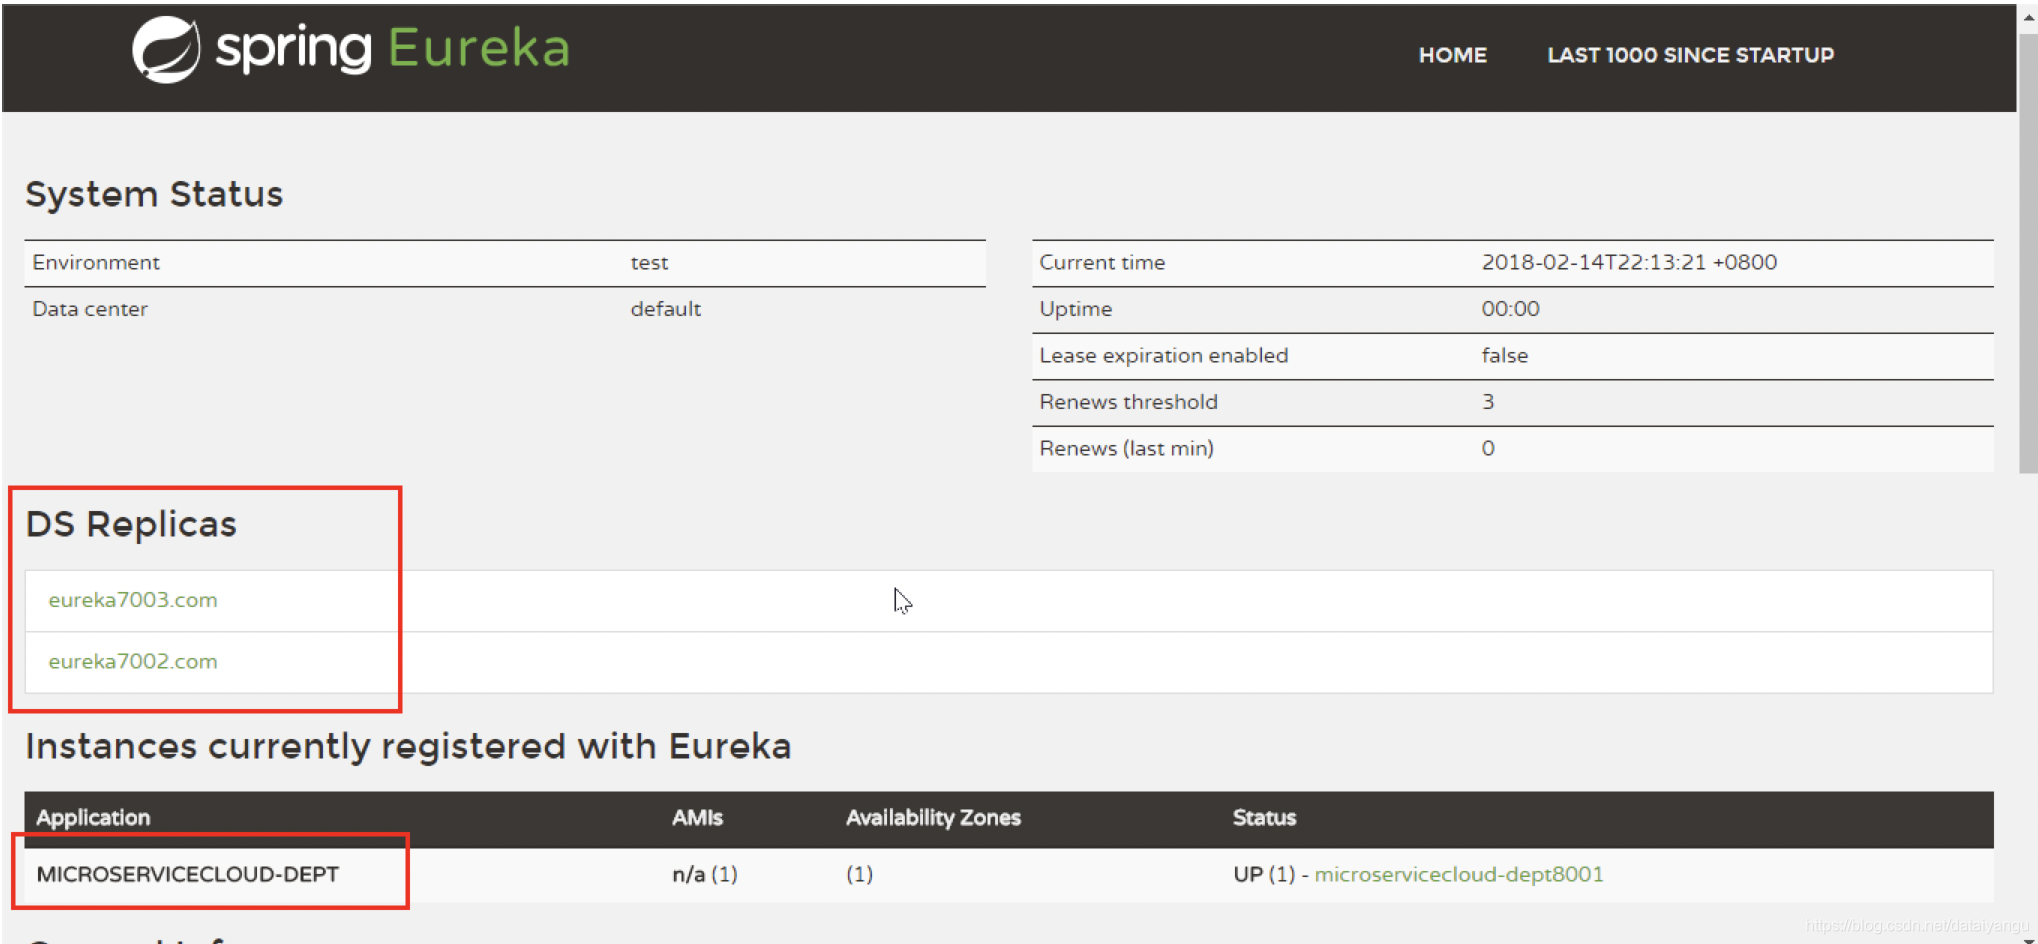Select the MICROSERVICECLOUD-DEPT application name

(x=188, y=874)
